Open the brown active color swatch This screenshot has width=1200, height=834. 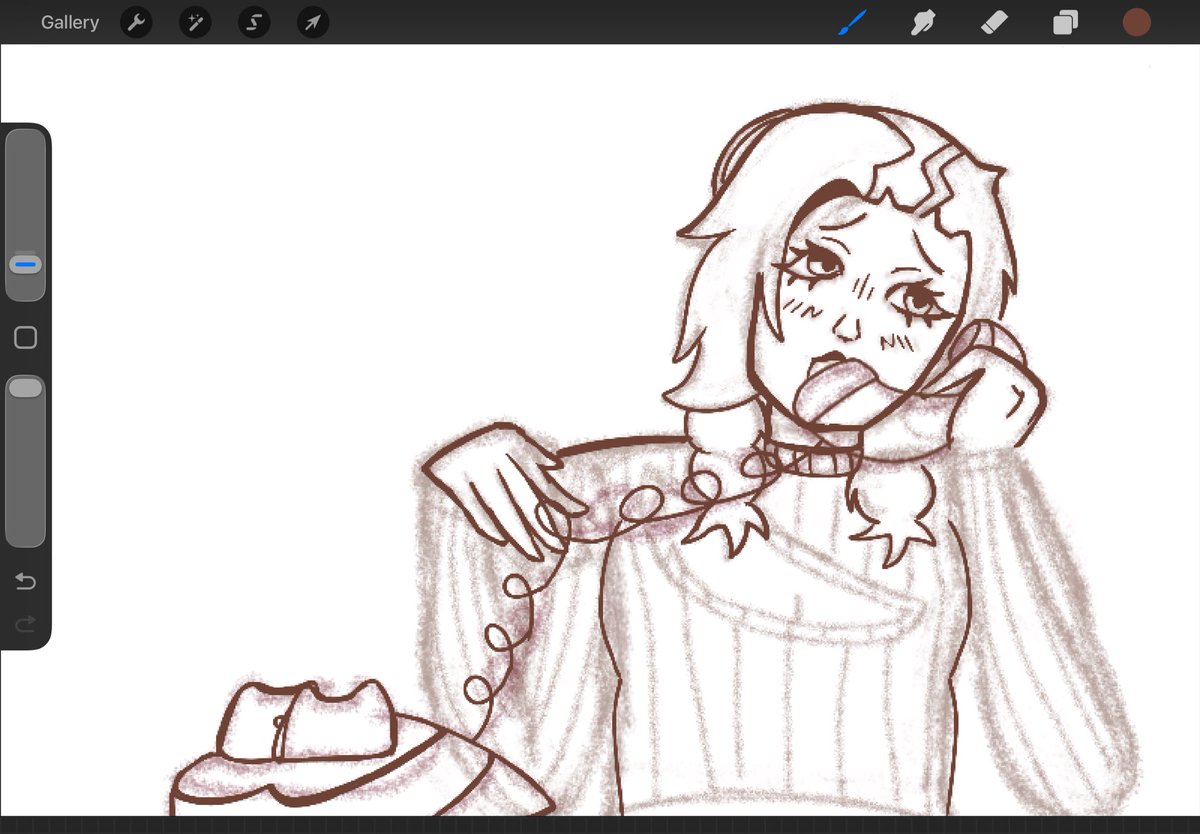1136,22
